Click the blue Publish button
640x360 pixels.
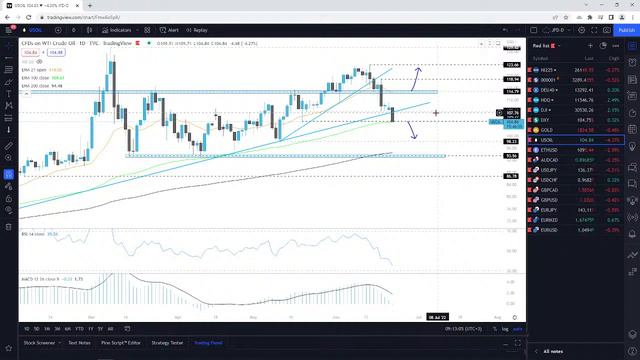tap(626, 30)
